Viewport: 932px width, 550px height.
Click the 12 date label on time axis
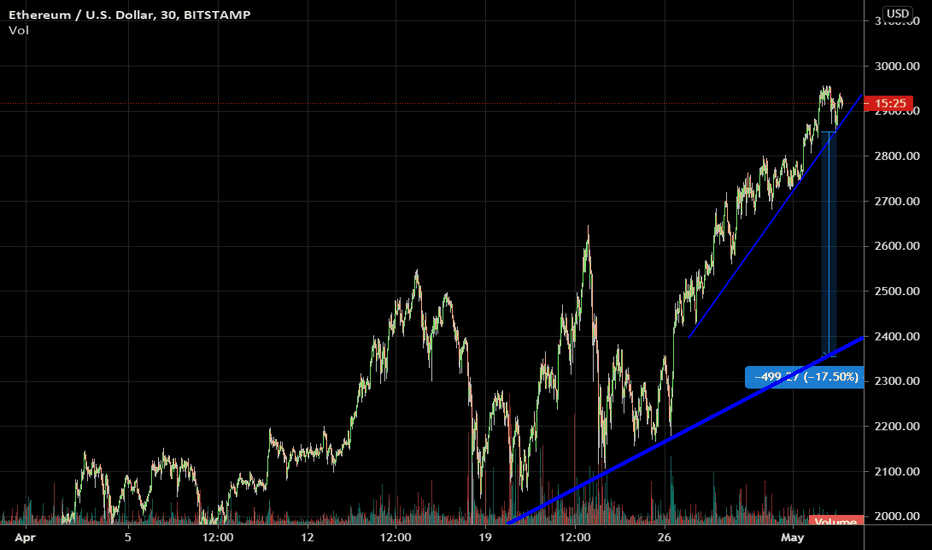point(307,538)
